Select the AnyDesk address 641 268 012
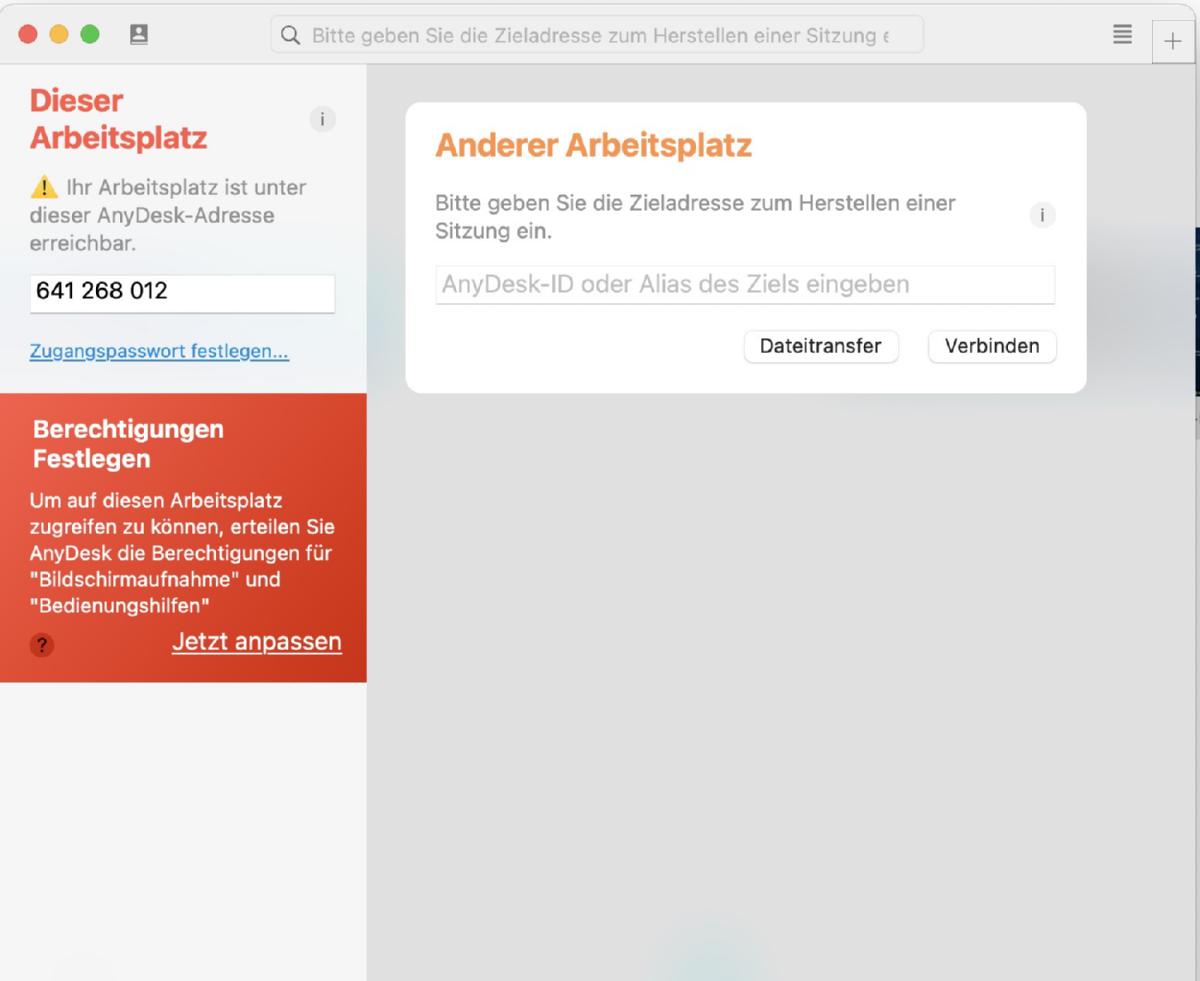Viewport: 1200px width, 981px height. (x=182, y=293)
